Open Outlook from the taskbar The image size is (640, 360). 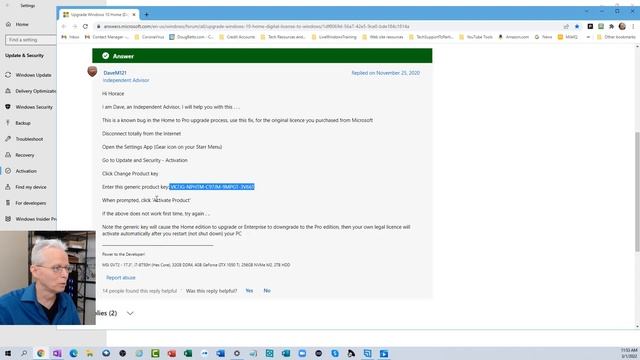pos(286,353)
